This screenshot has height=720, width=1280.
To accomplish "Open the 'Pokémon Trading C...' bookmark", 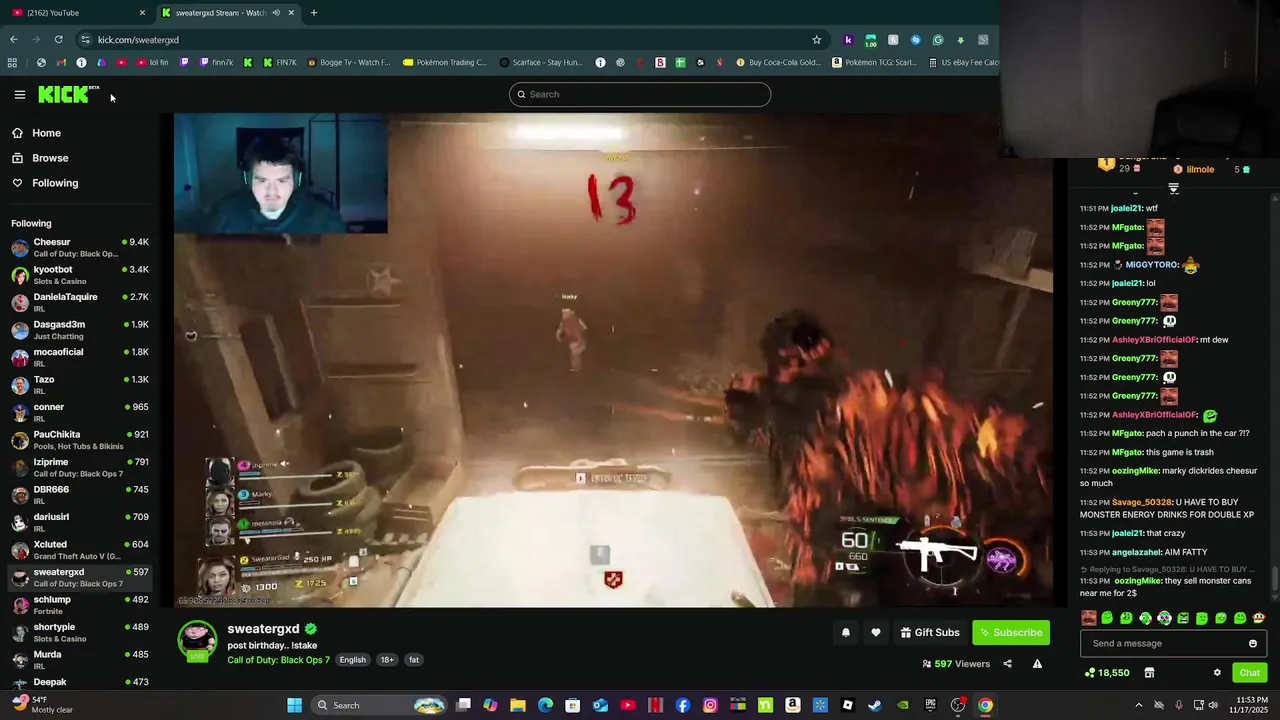I will click(445, 62).
